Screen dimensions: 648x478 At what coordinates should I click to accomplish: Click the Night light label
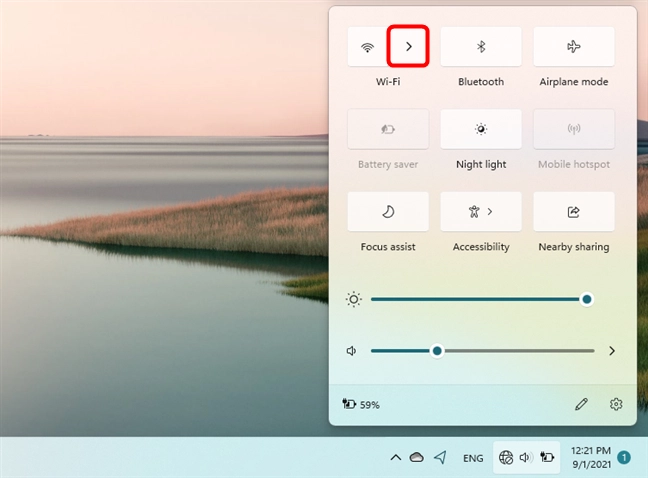[481, 164]
